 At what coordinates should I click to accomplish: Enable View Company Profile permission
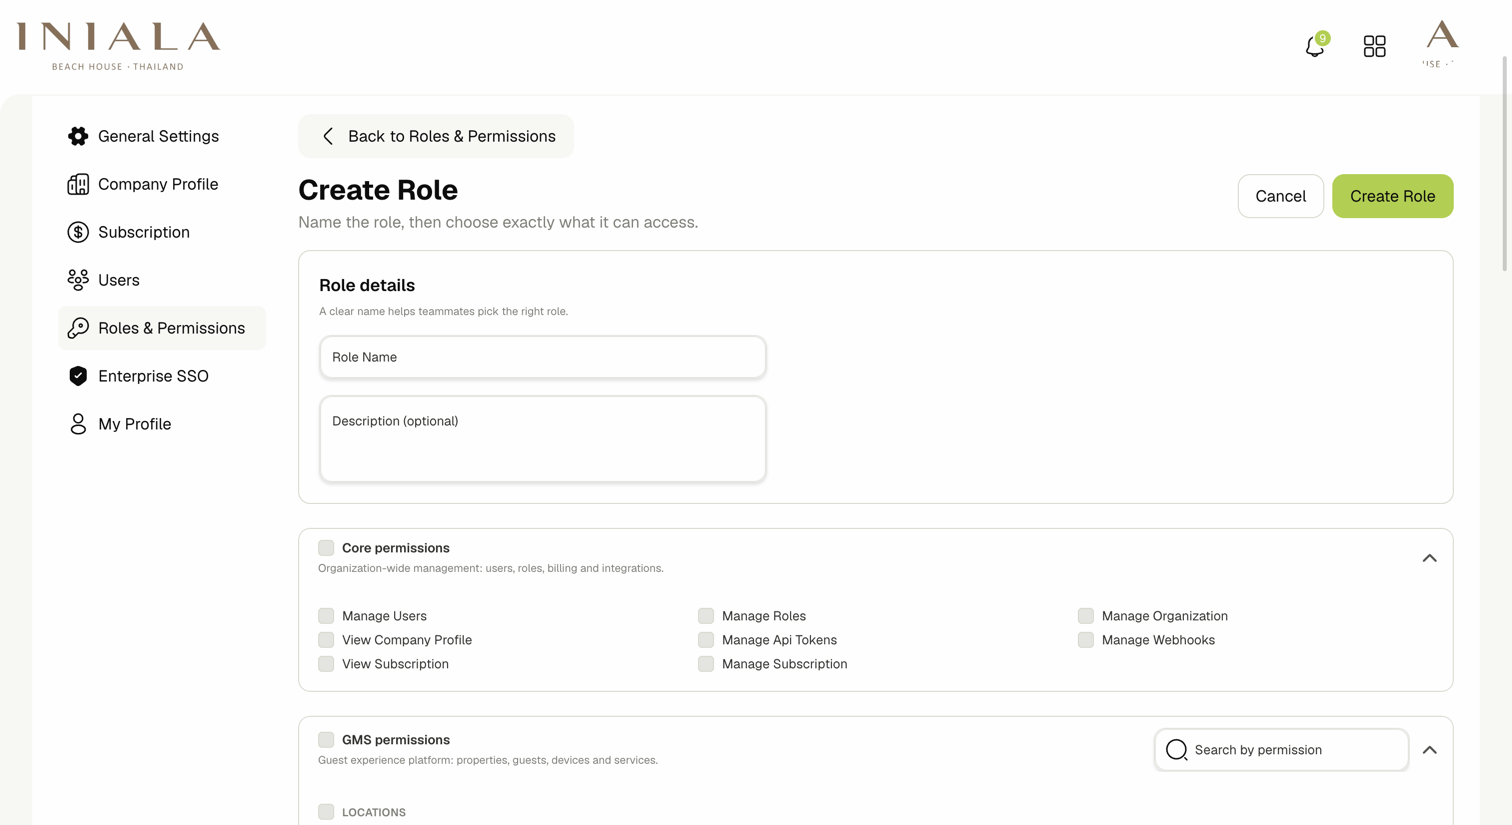point(326,640)
